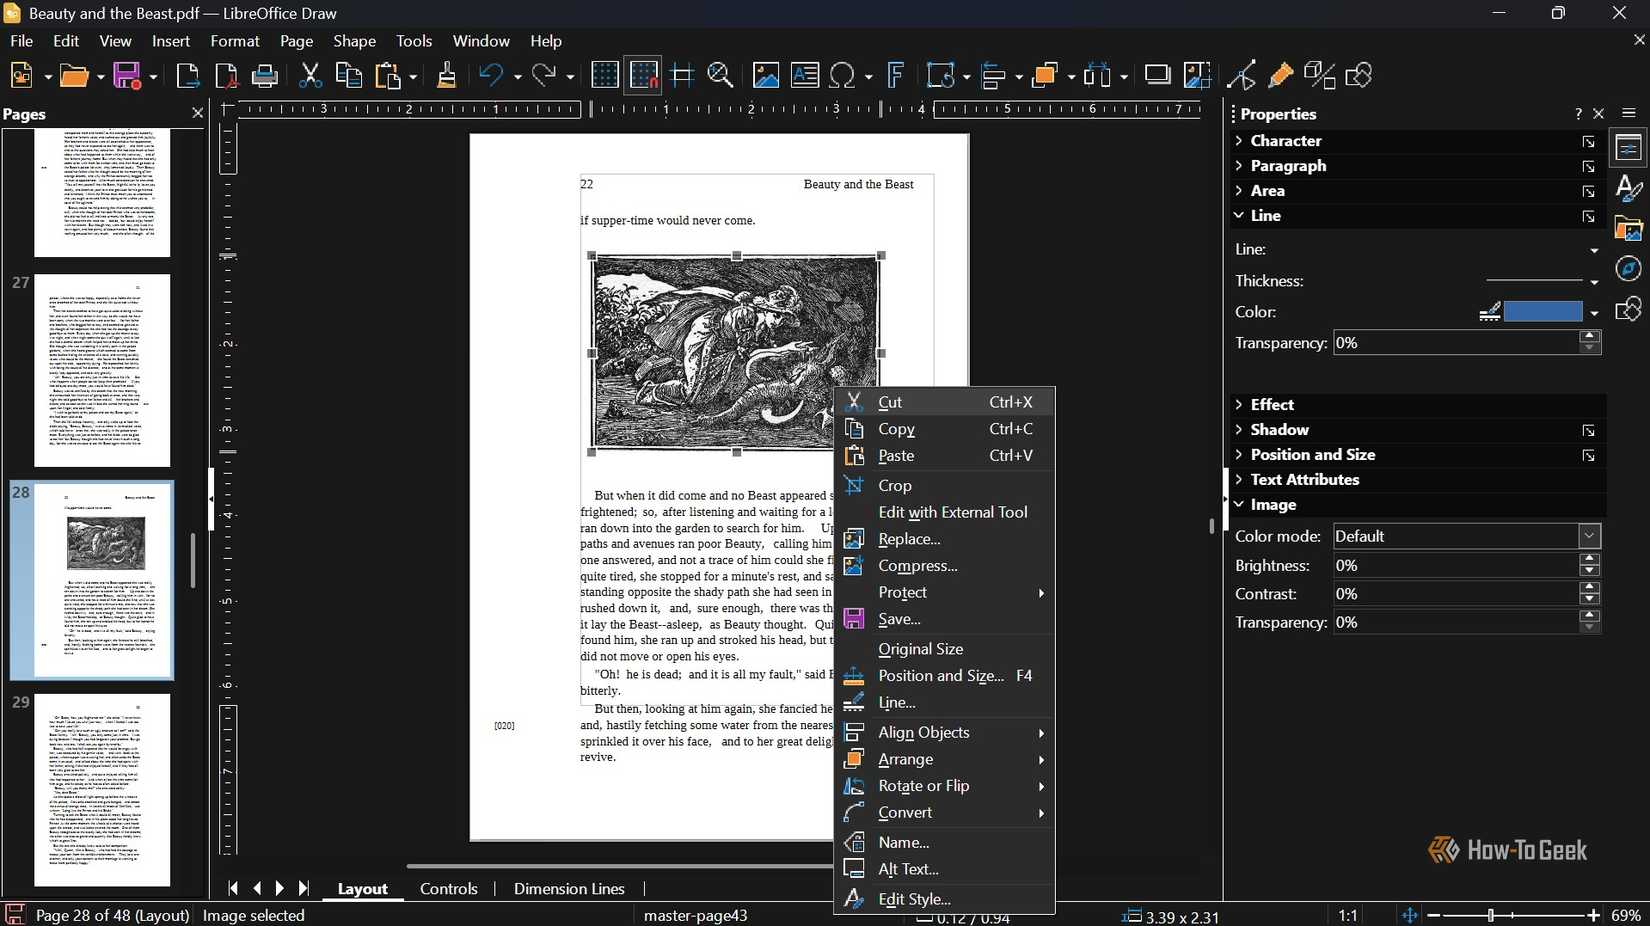This screenshot has height=926, width=1650.
Task: Click the Clone Formatting paintbrush icon
Action: click(x=447, y=76)
